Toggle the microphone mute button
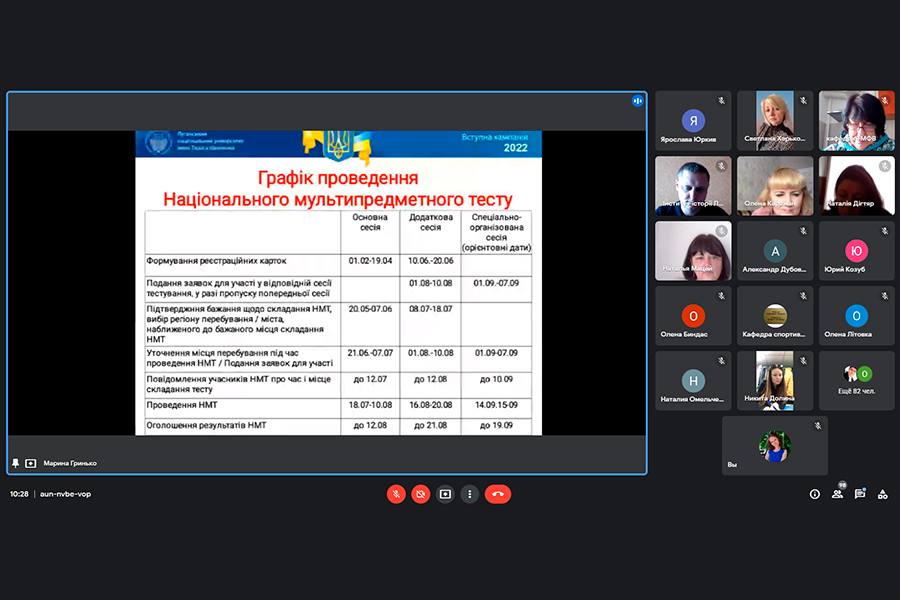Image resolution: width=900 pixels, height=600 pixels. coord(396,494)
